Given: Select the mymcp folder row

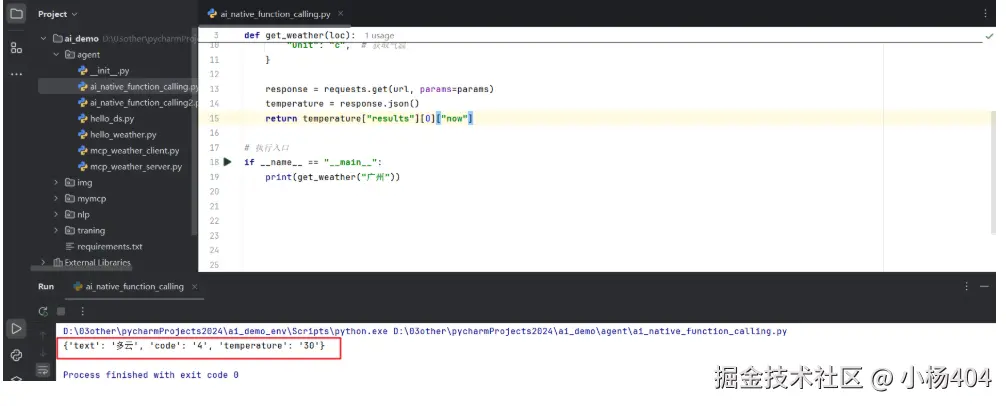Looking at the screenshot, I should click(x=91, y=199).
